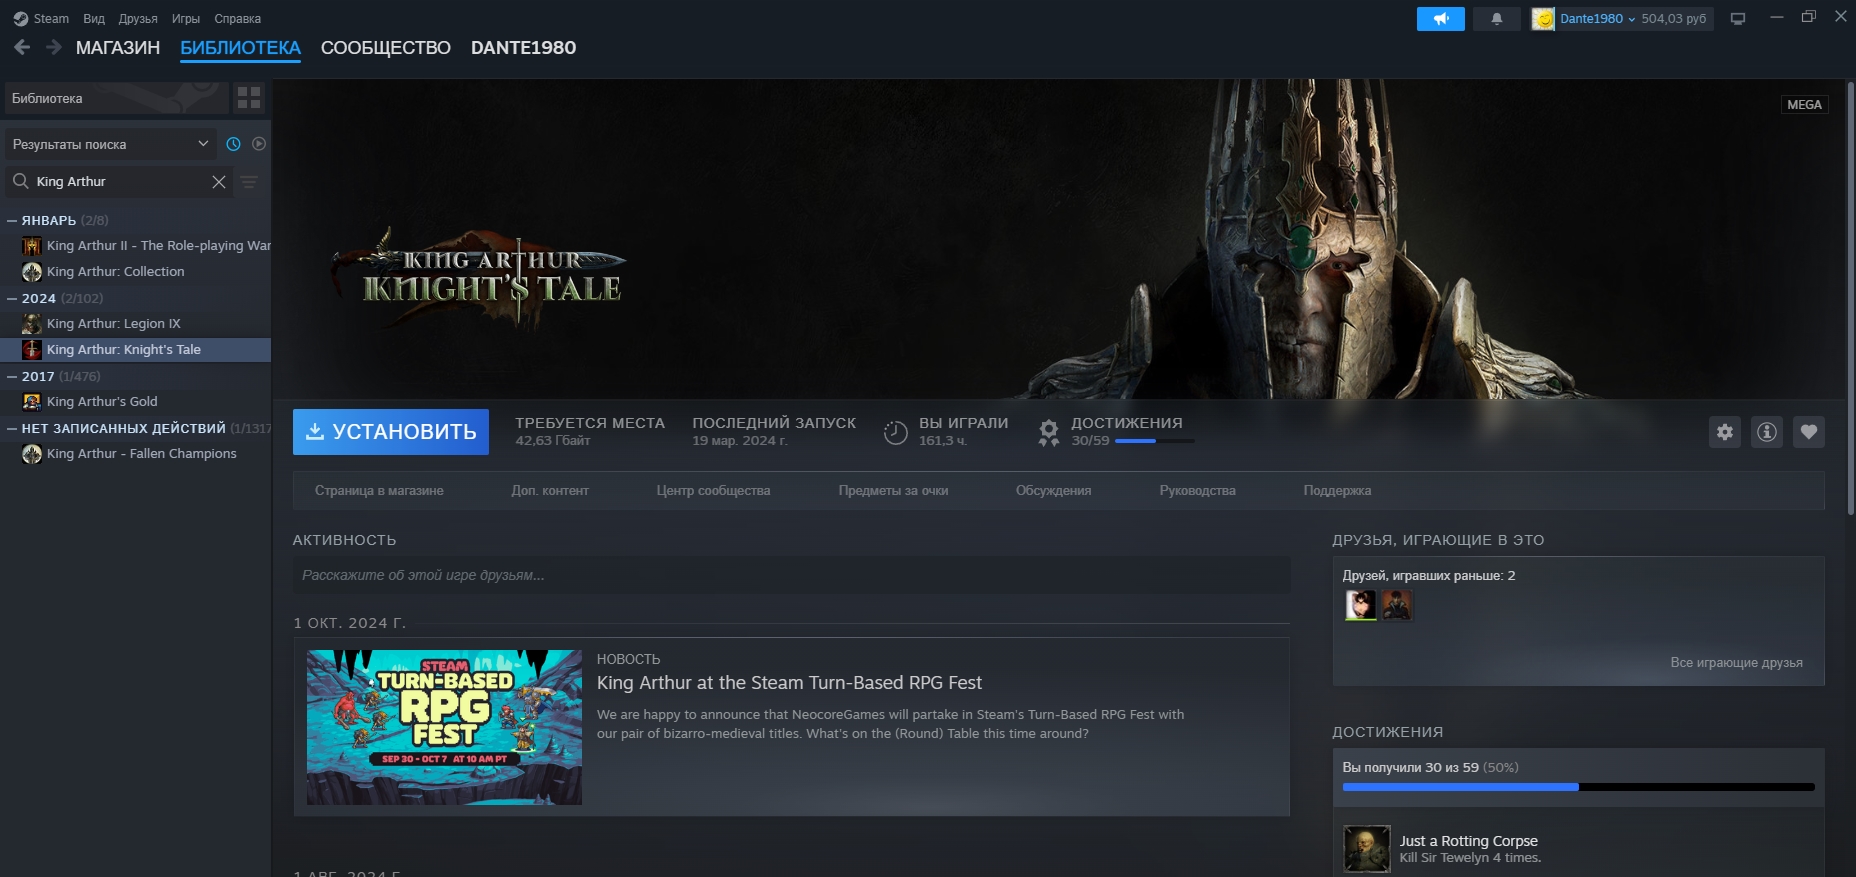Toggle recent activity clock filter
The width and height of the screenshot is (1856, 877).
click(x=234, y=144)
